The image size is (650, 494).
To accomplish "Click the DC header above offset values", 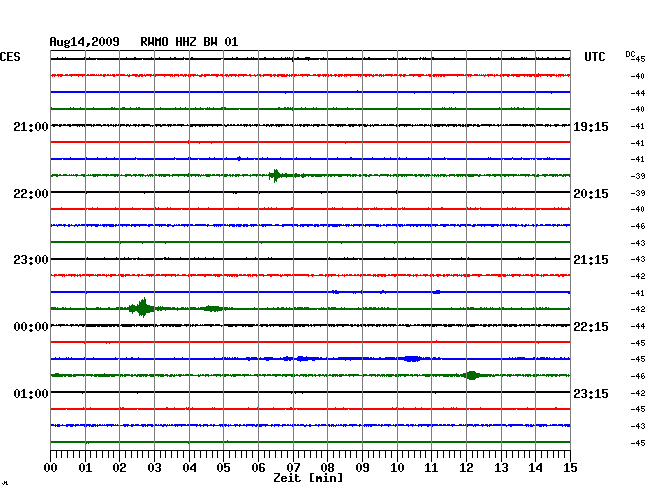I will point(630,54).
